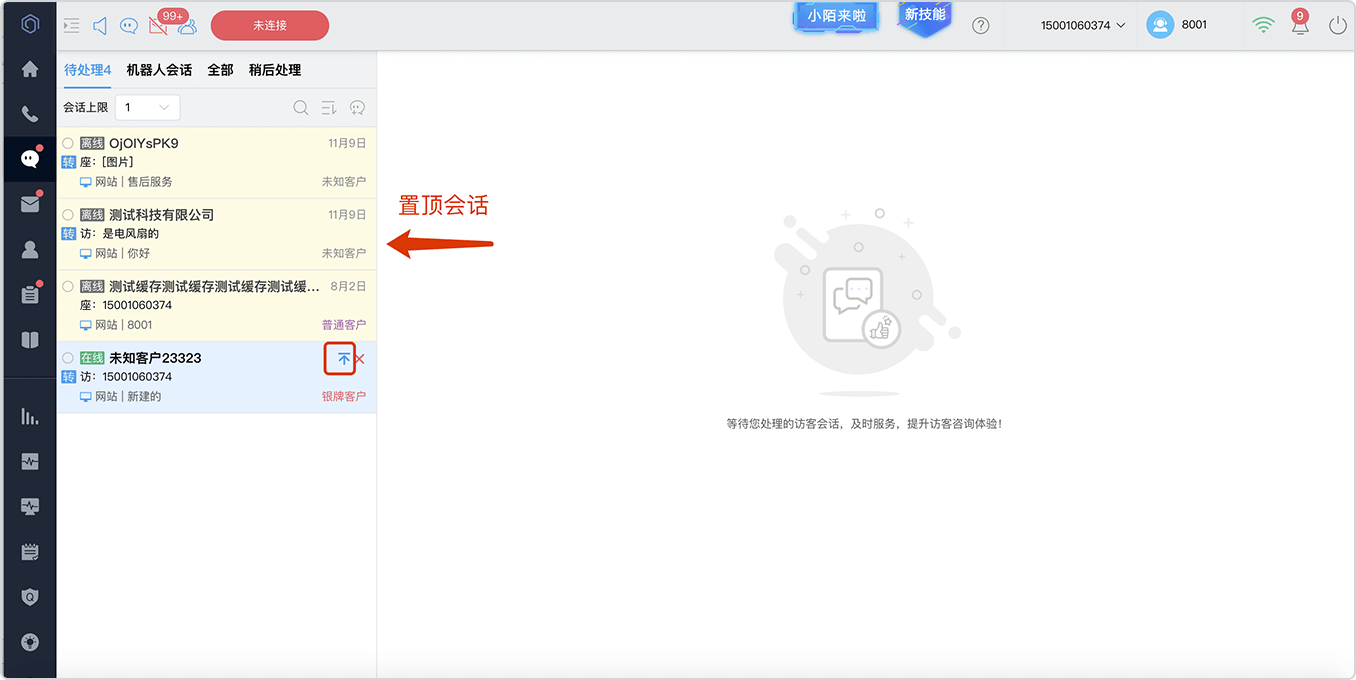Open the 未知客户23323 conversation
This screenshot has width=1356, height=680.
point(217,377)
